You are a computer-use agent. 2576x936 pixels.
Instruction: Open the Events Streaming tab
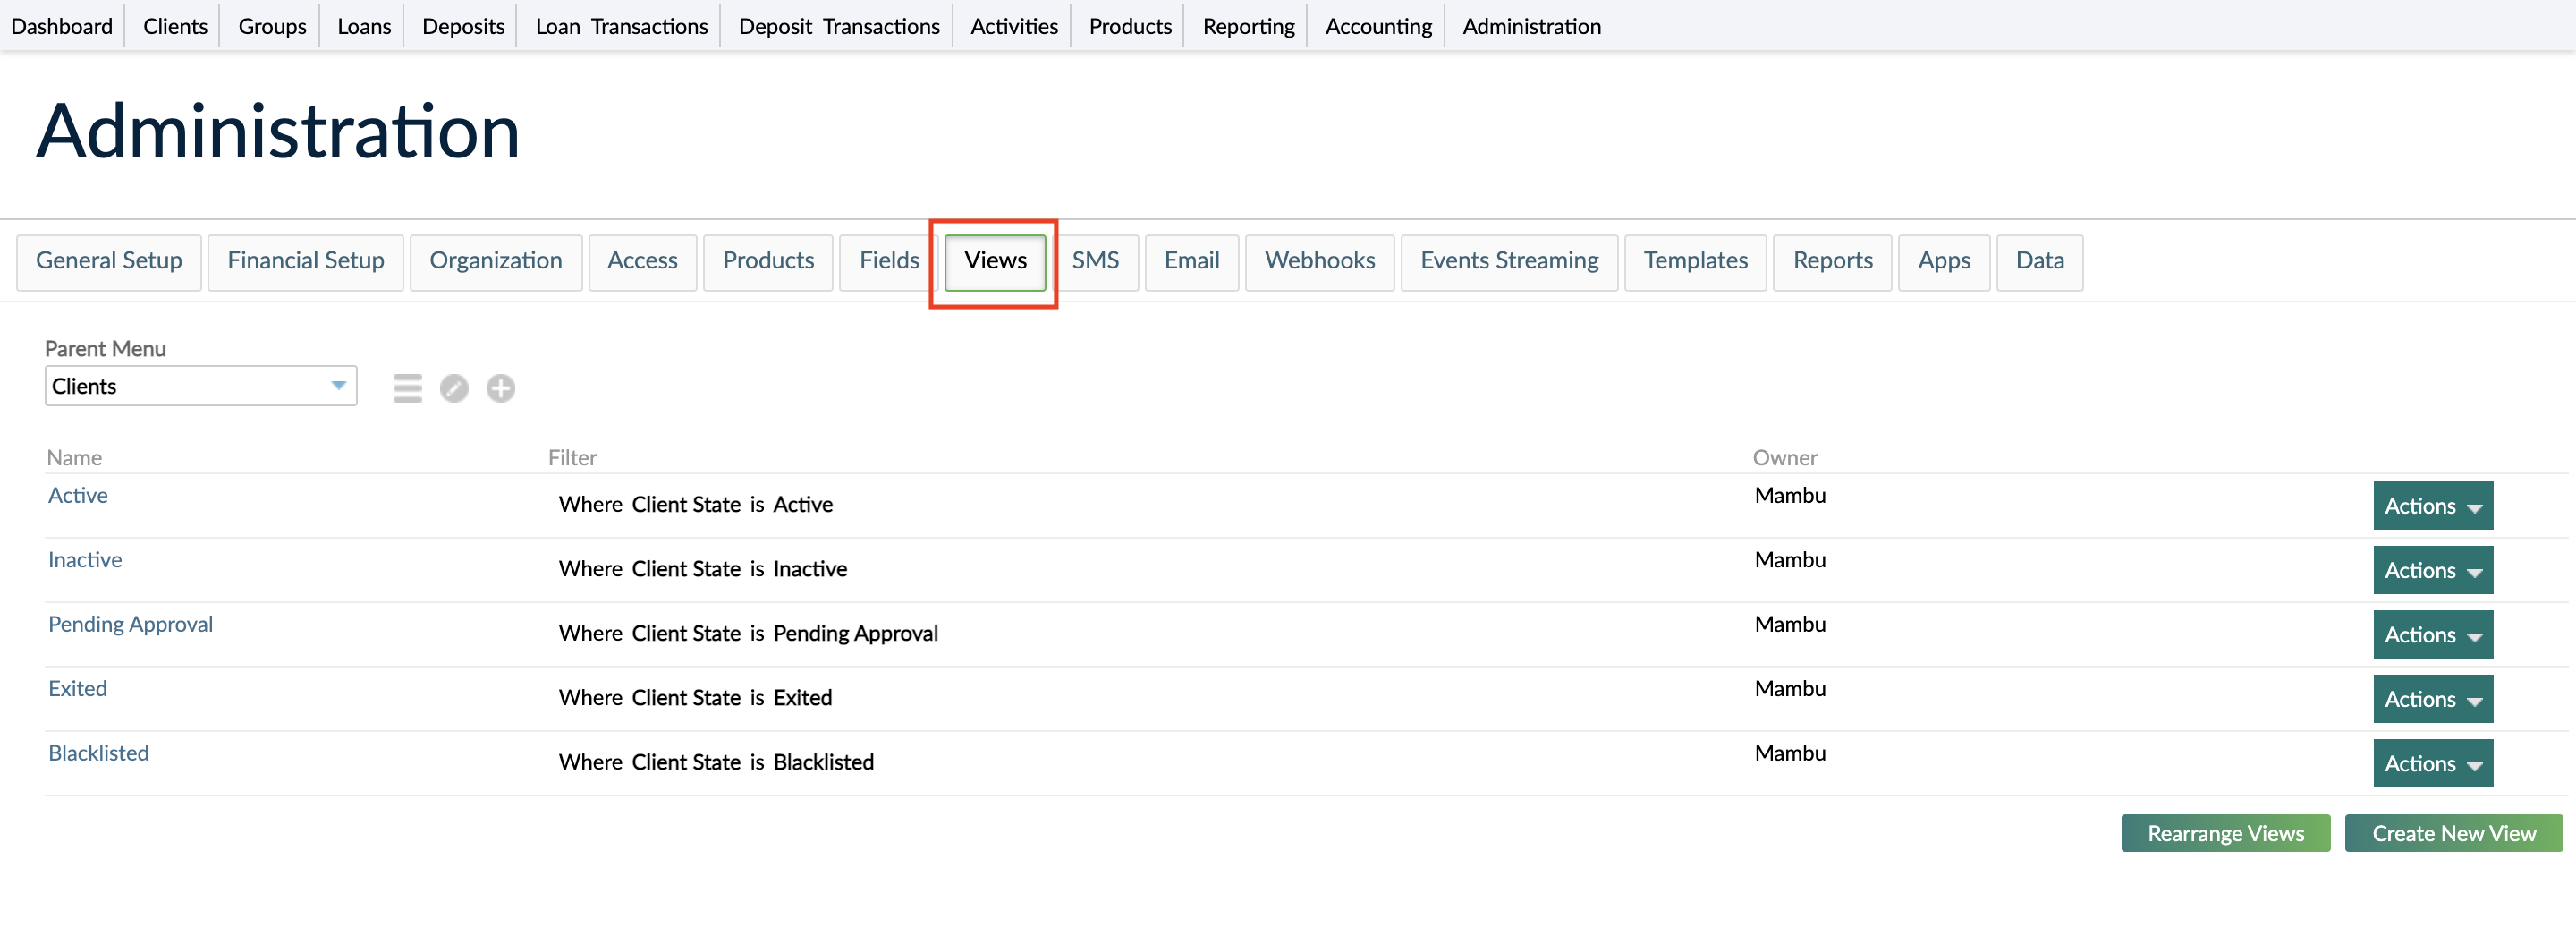click(x=1508, y=261)
